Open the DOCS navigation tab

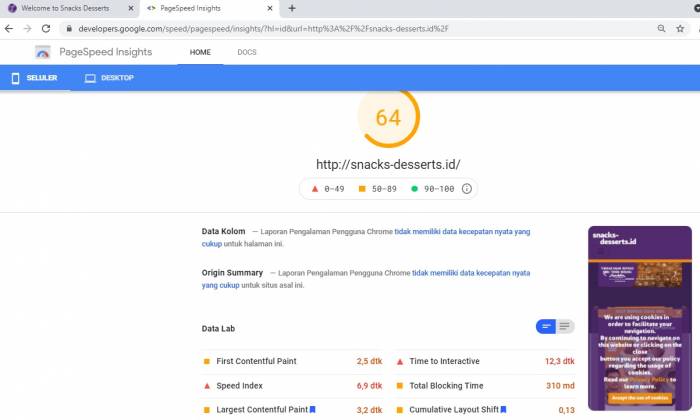(x=247, y=52)
